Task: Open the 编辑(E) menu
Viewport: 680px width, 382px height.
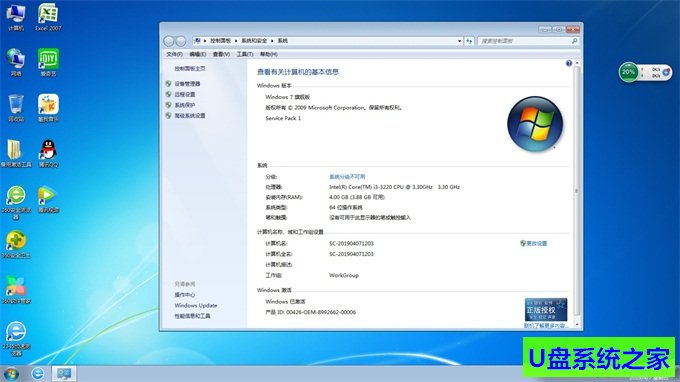Action: coord(198,54)
